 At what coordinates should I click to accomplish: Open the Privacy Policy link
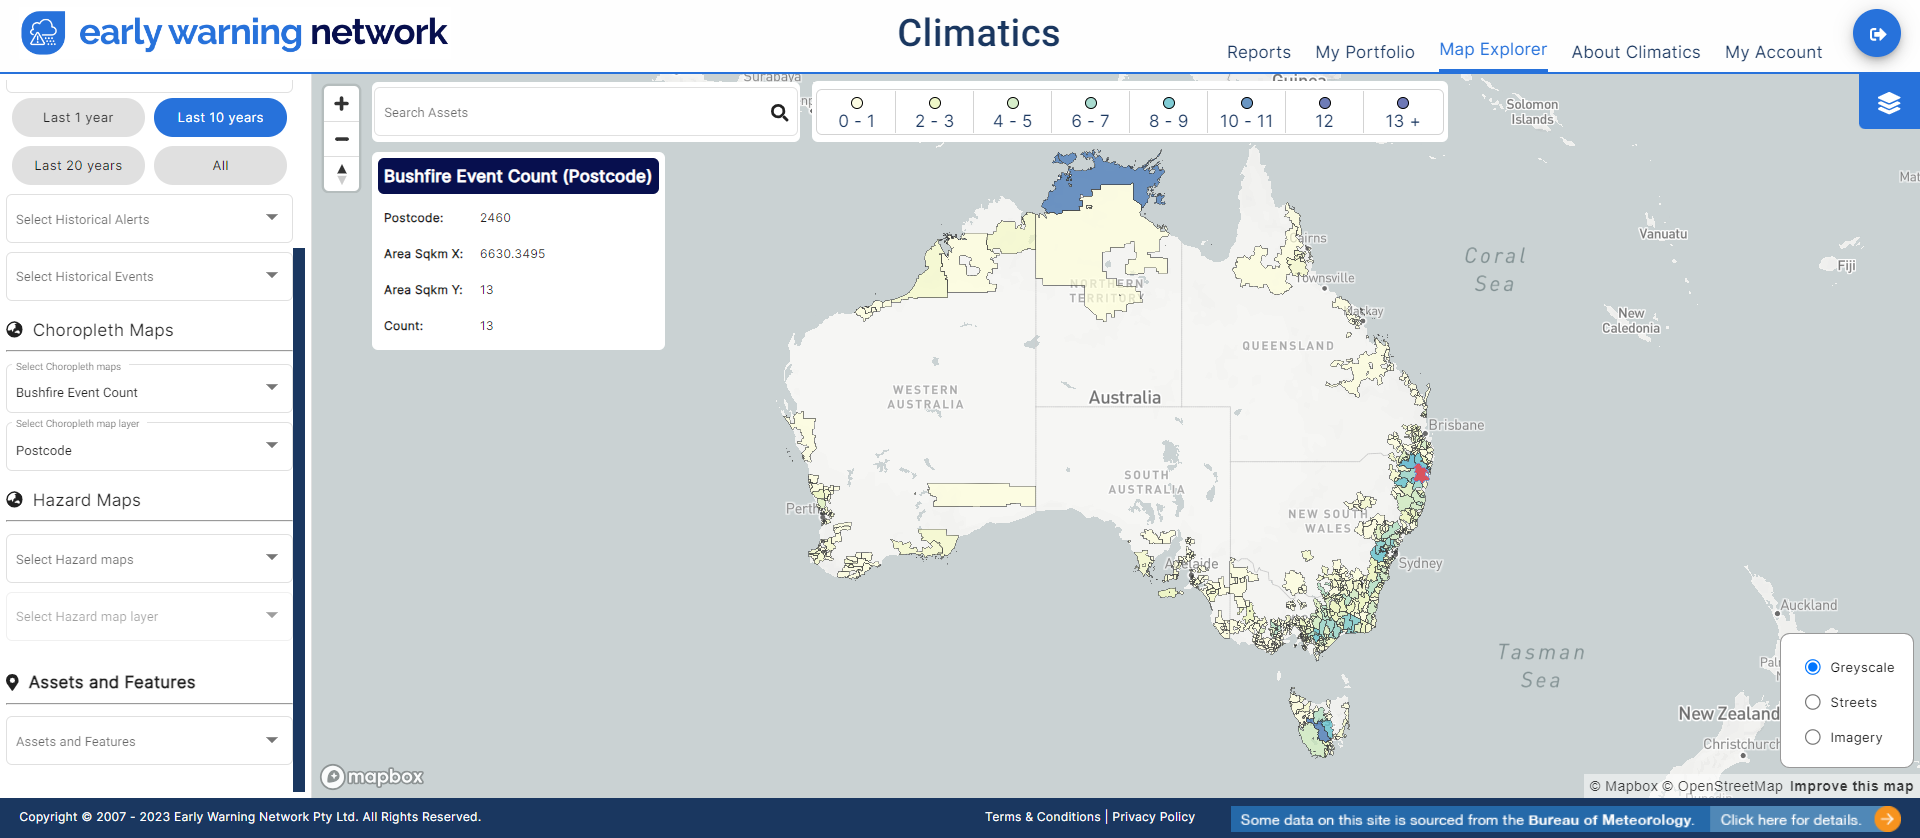tap(1153, 817)
